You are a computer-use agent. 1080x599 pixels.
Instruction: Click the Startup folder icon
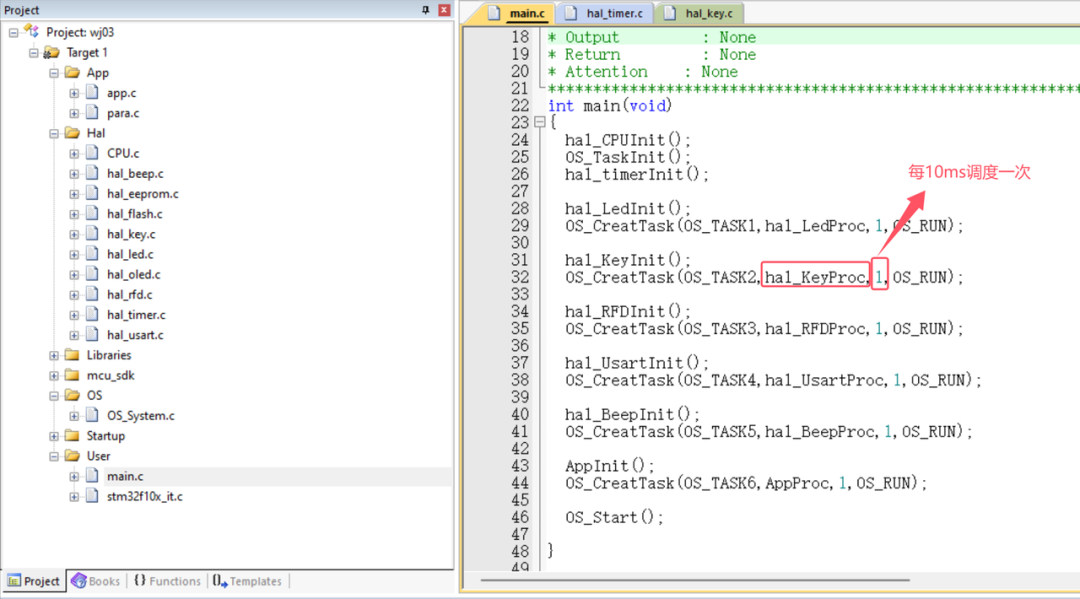tap(72, 435)
